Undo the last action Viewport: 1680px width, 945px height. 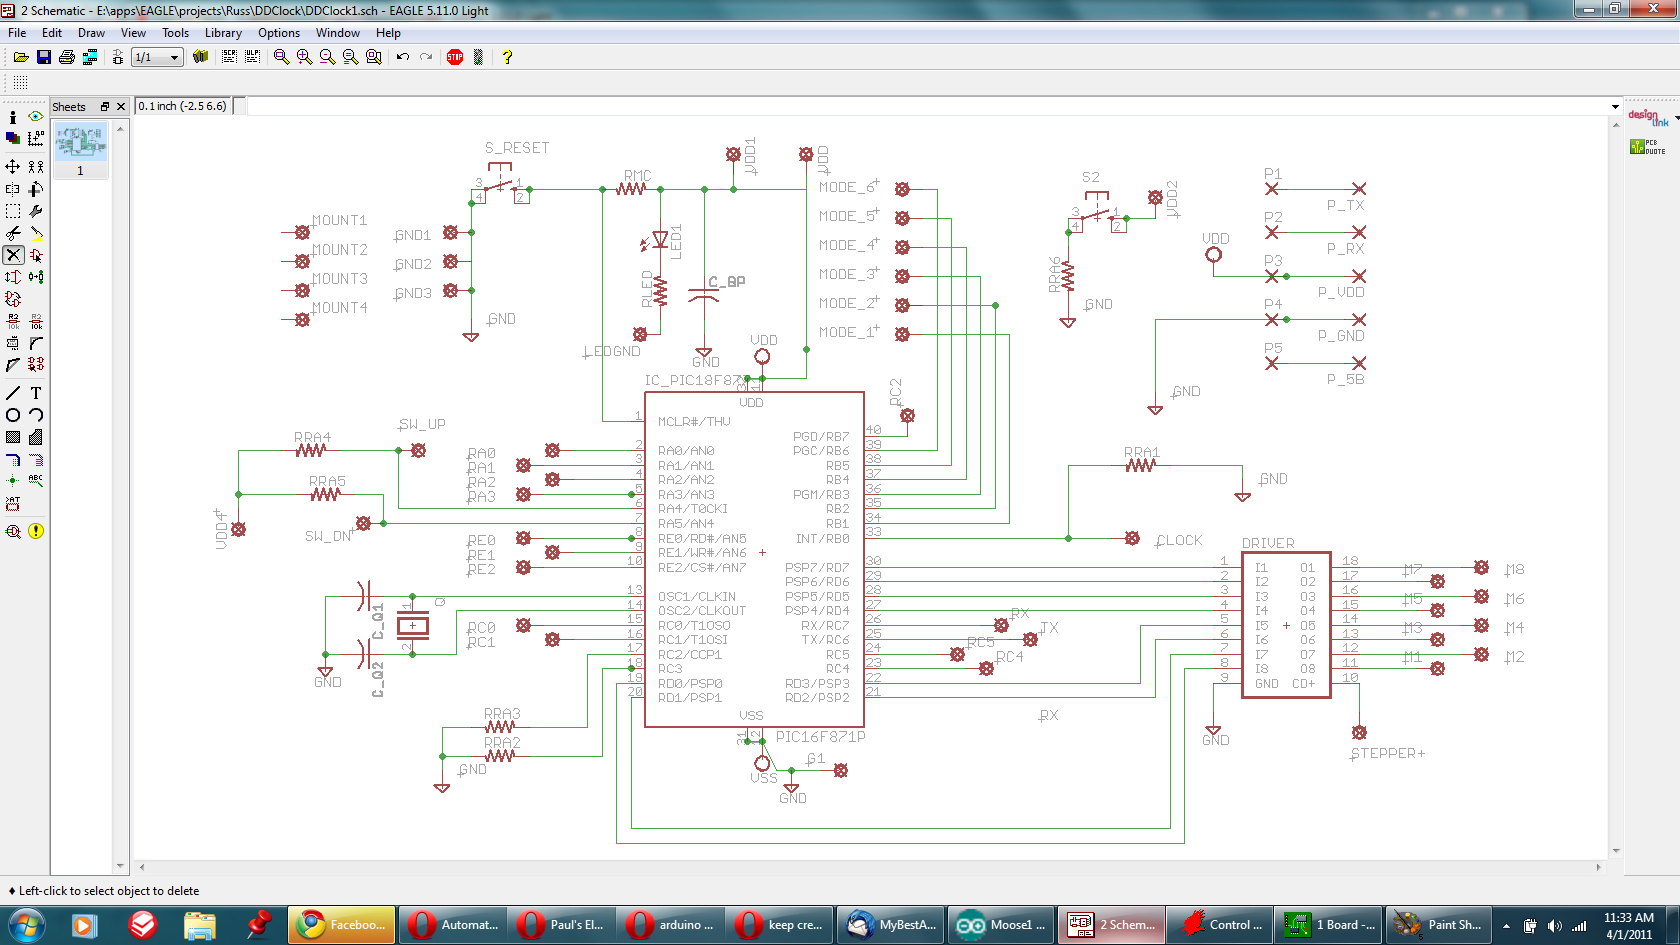(401, 57)
